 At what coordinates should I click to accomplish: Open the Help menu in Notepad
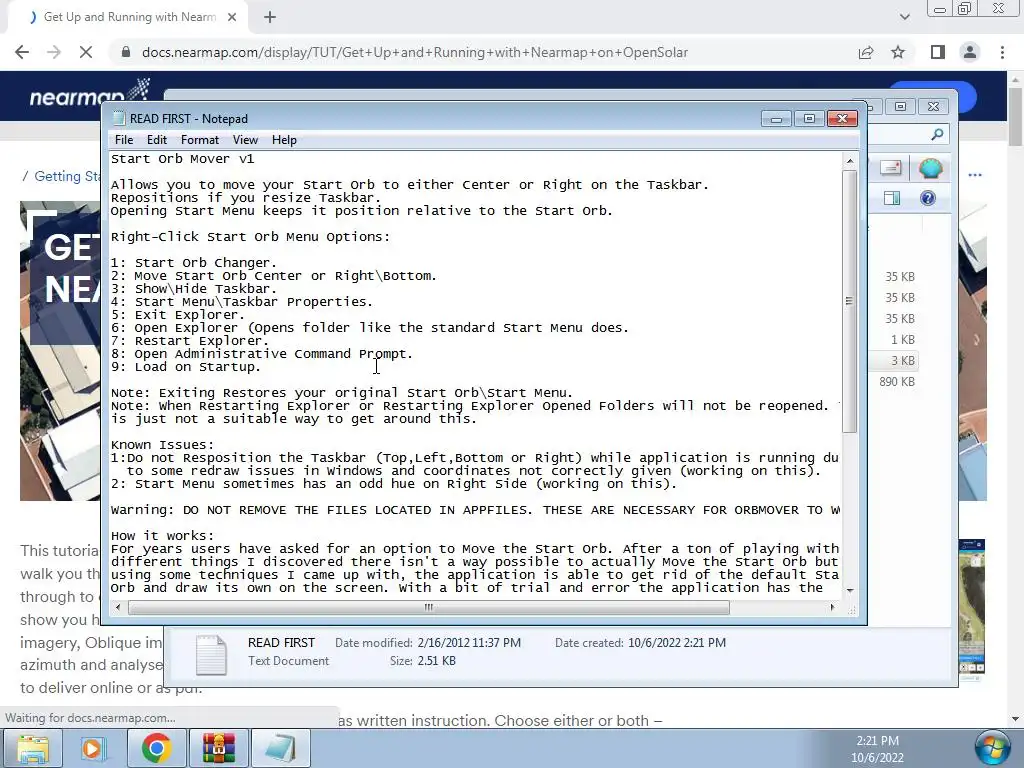point(284,140)
